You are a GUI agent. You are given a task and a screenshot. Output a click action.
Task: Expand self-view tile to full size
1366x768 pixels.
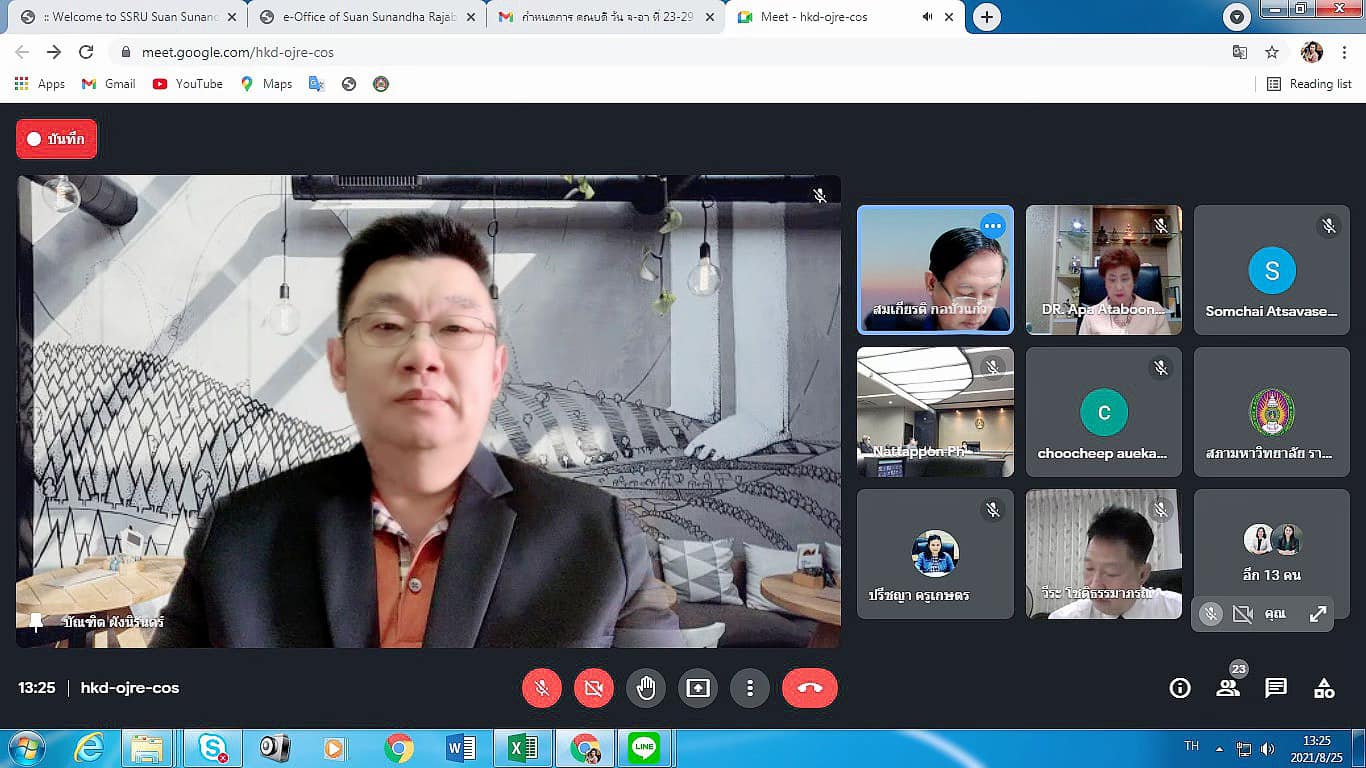tap(1318, 614)
